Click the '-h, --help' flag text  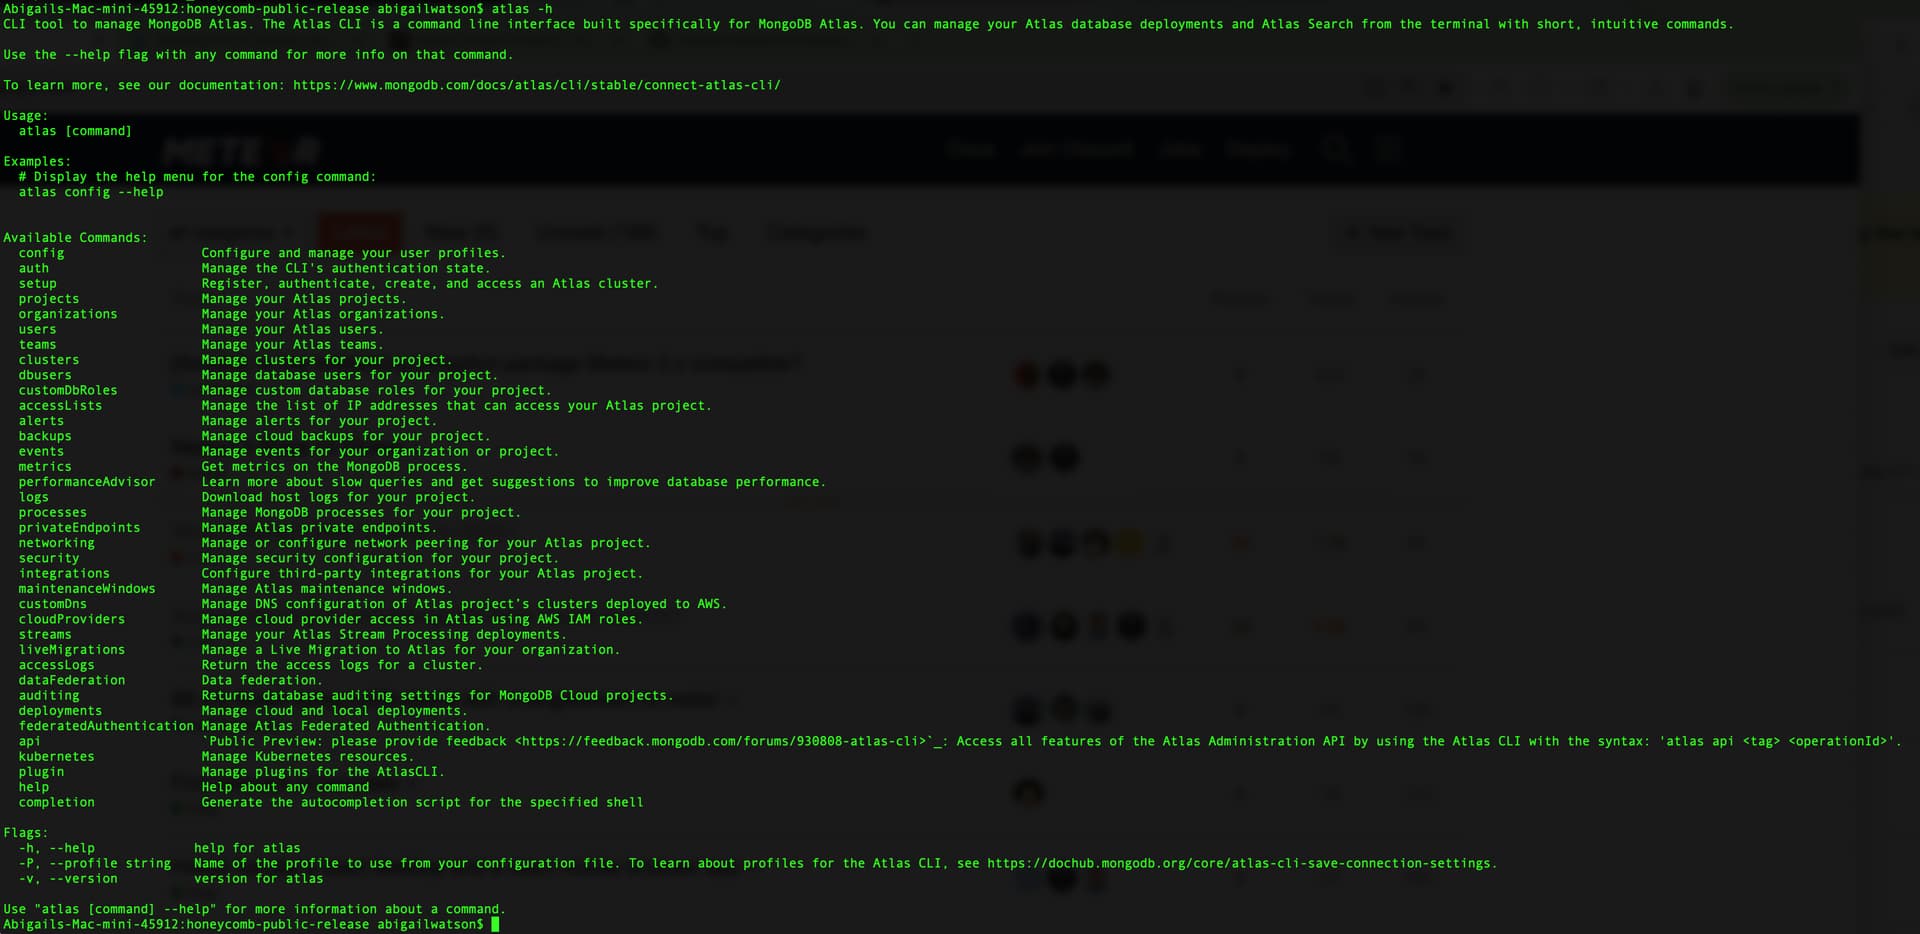pos(56,848)
